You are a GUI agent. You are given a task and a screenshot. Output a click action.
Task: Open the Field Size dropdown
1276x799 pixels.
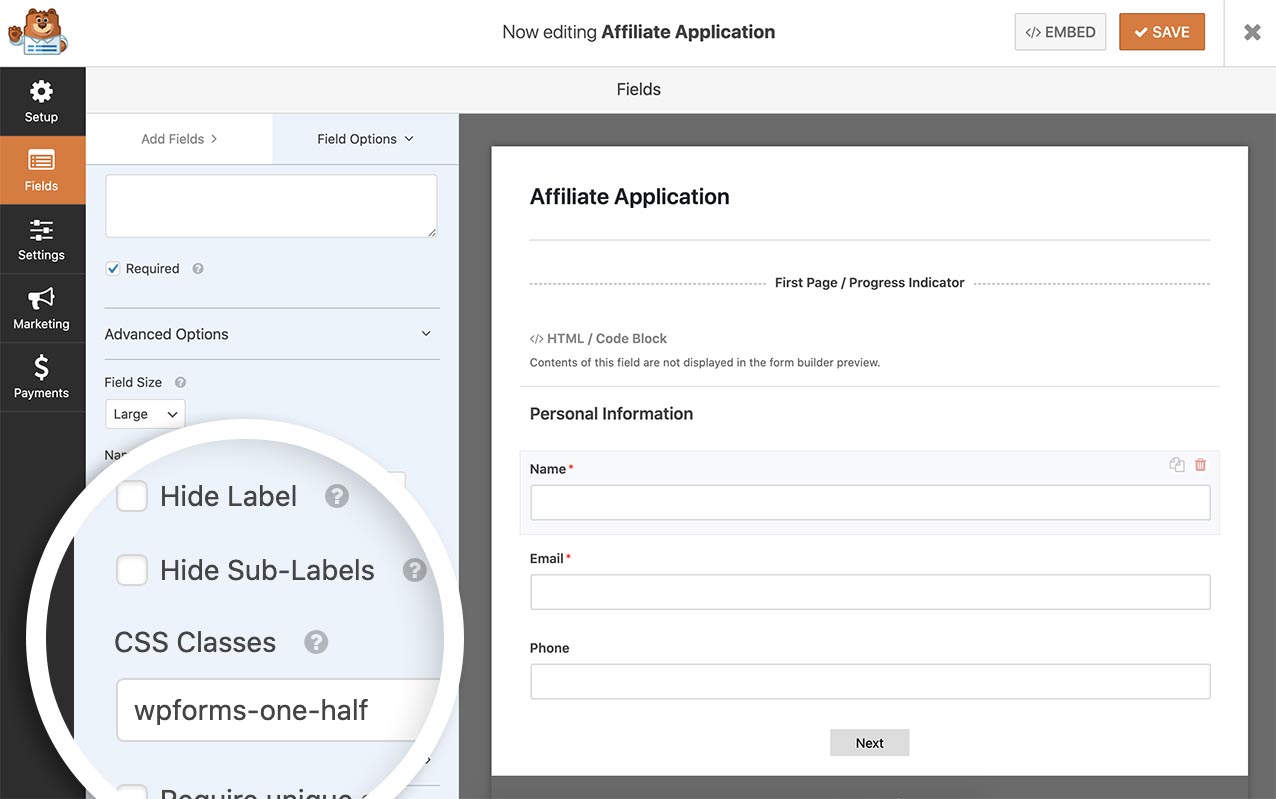(x=144, y=413)
